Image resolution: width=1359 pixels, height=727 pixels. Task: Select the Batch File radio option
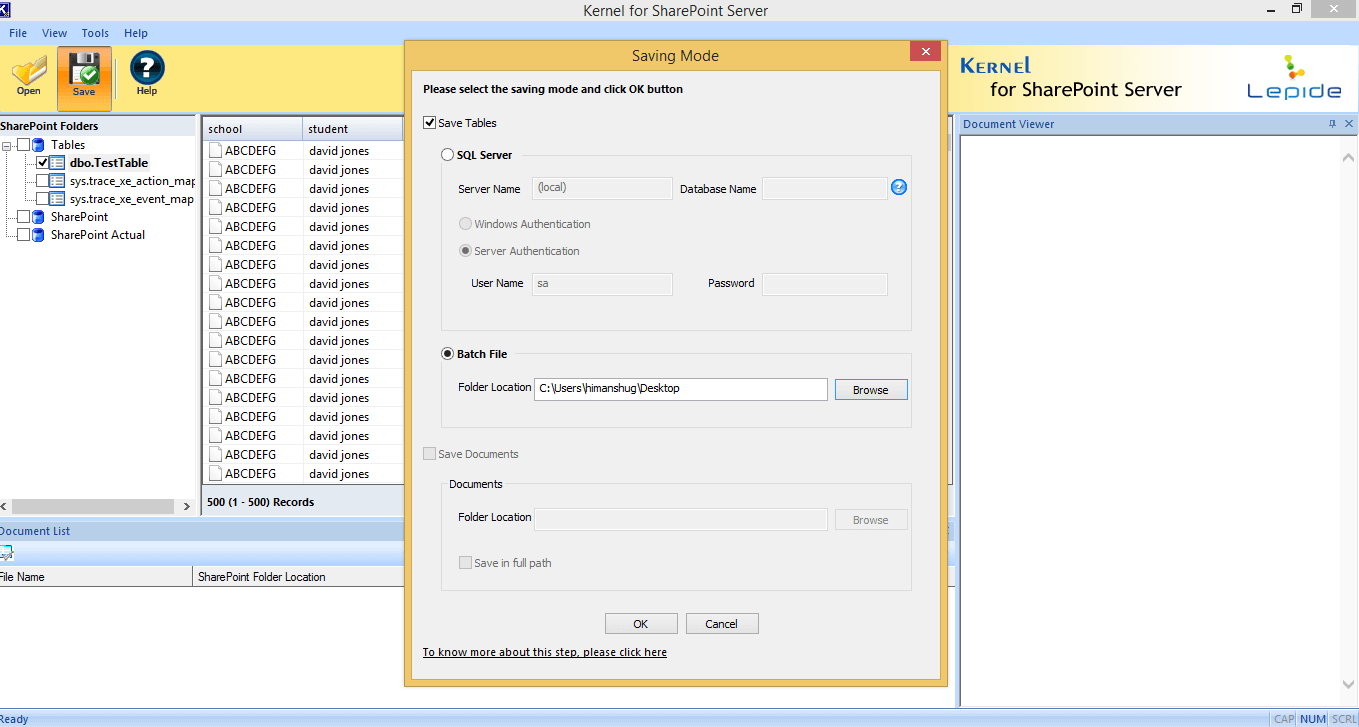(447, 354)
